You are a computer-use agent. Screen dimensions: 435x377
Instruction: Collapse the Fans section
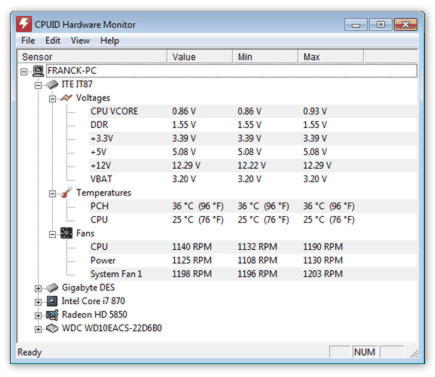pyautogui.click(x=52, y=234)
